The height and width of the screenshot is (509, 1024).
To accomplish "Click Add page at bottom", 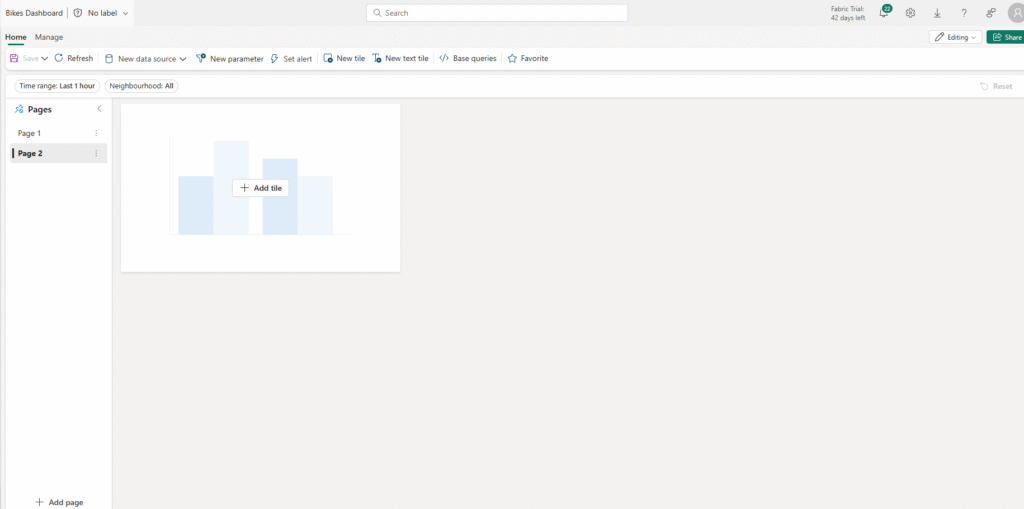I will (59, 502).
